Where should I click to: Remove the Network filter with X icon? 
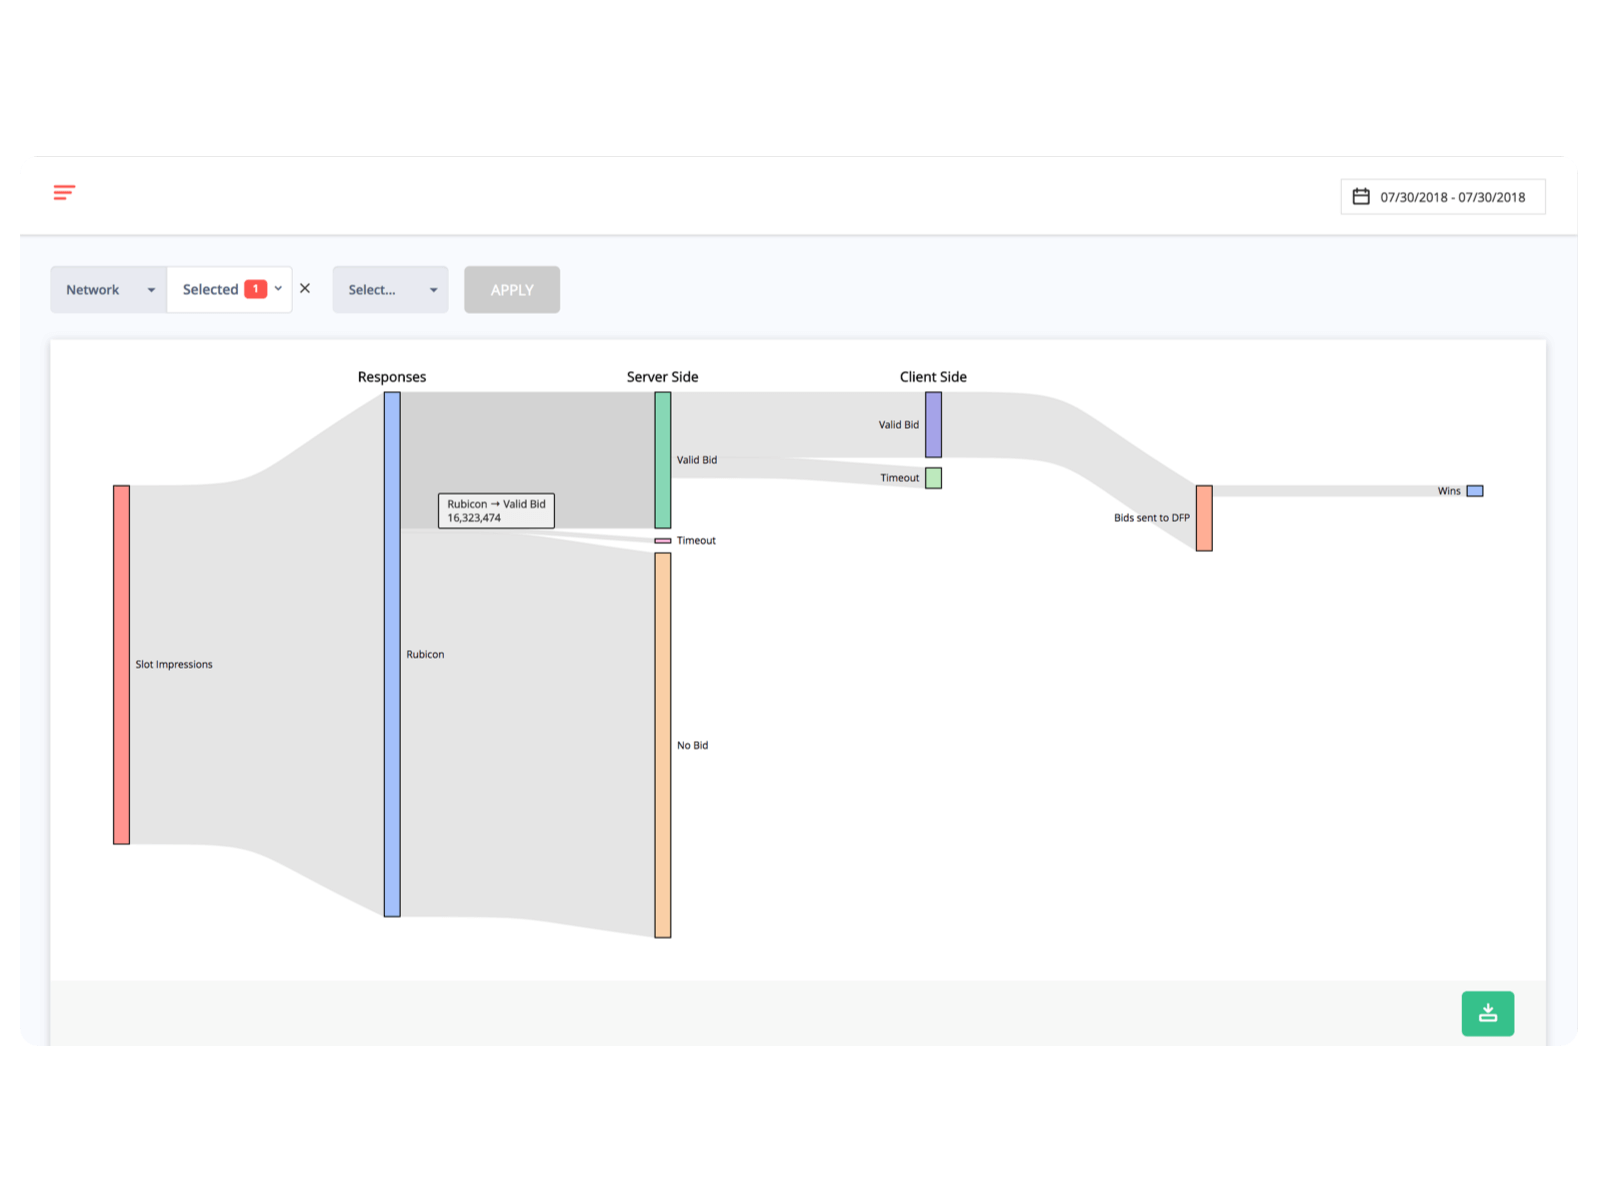point(305,288)
